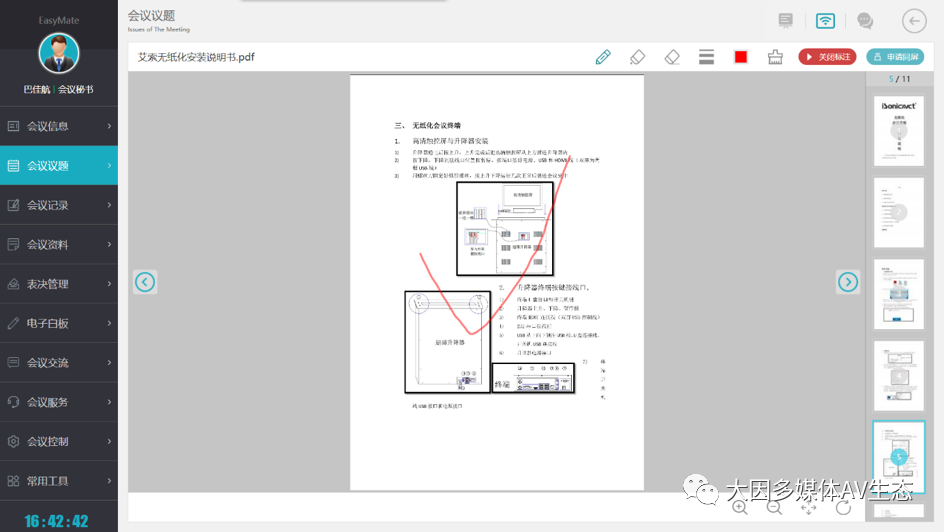Viewport: 944px width, 532px height.
Task: Click the presentation board icon
Action: tap(786, 21)
